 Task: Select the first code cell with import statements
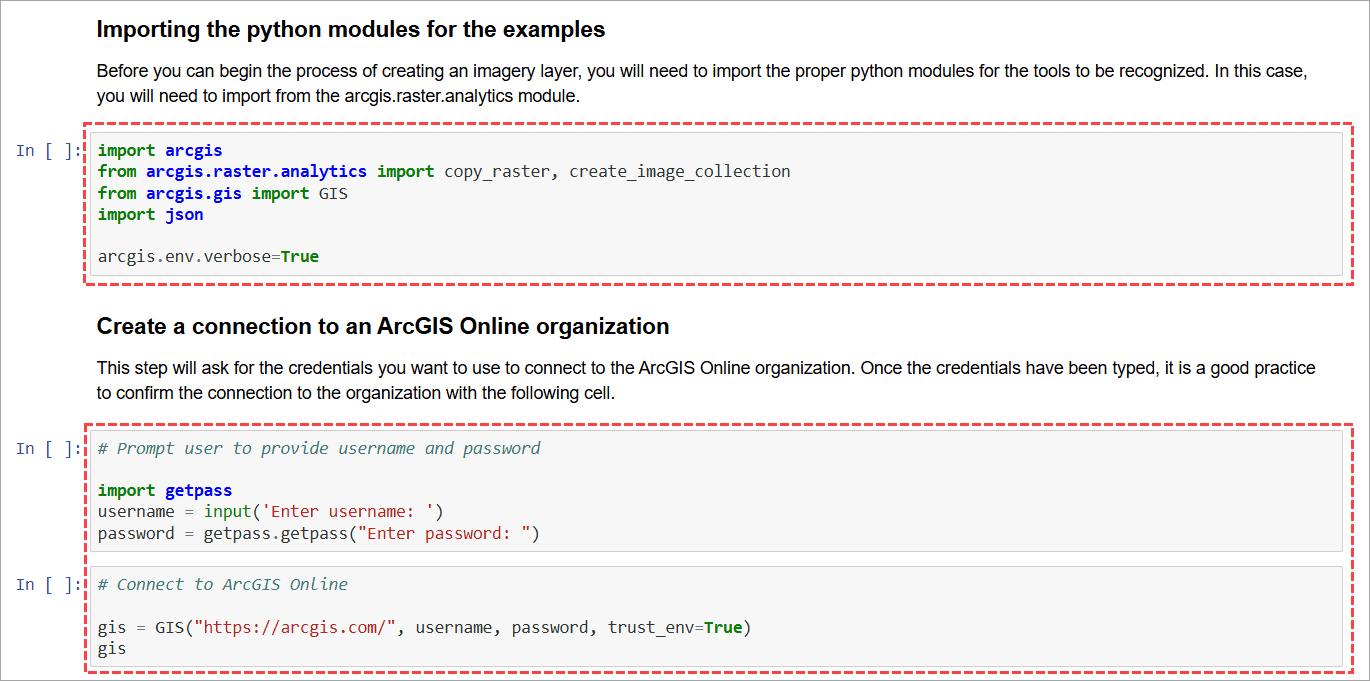click(x=700, y=203)
